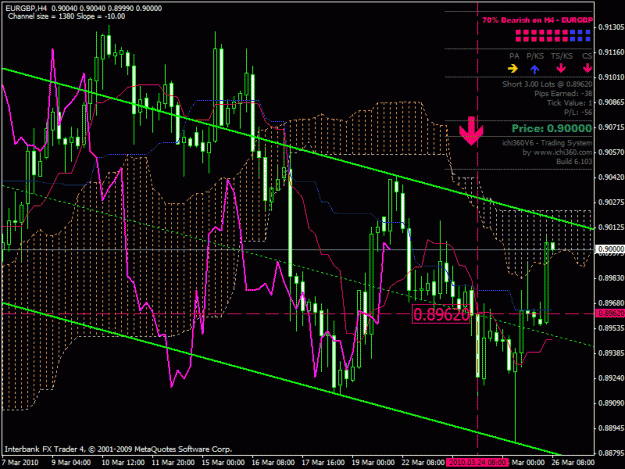Click the 0.89620 entry price label on chart

[x=441, y=314]
